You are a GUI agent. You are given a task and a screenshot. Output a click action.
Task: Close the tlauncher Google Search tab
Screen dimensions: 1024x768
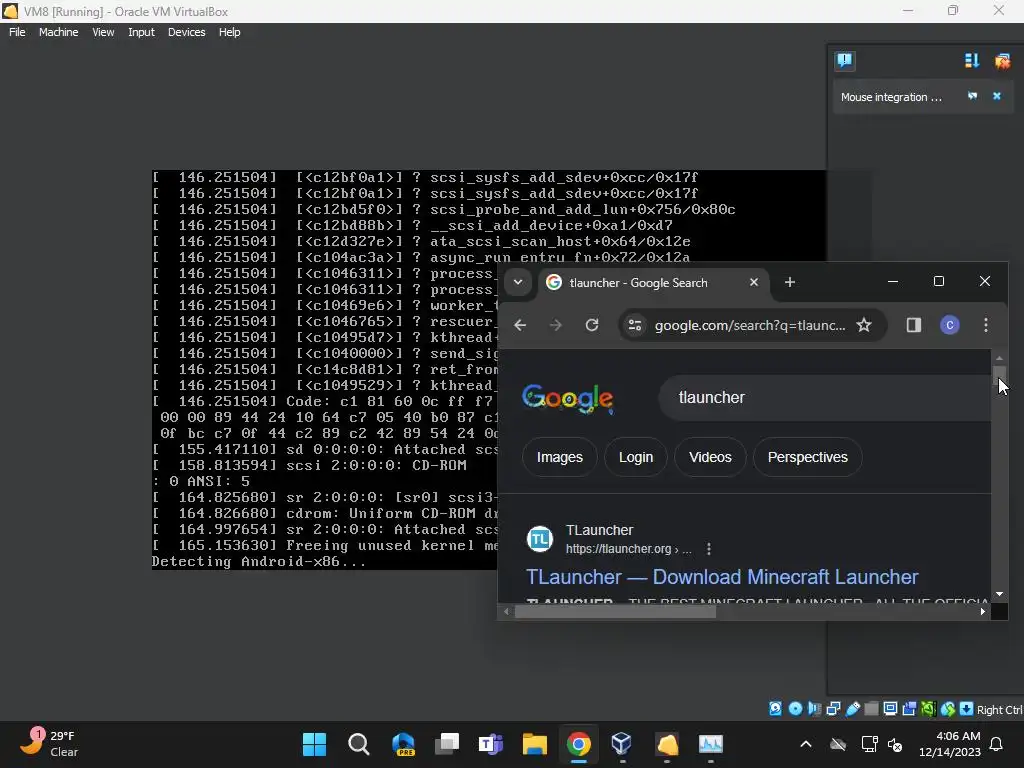tap(754, 282)
